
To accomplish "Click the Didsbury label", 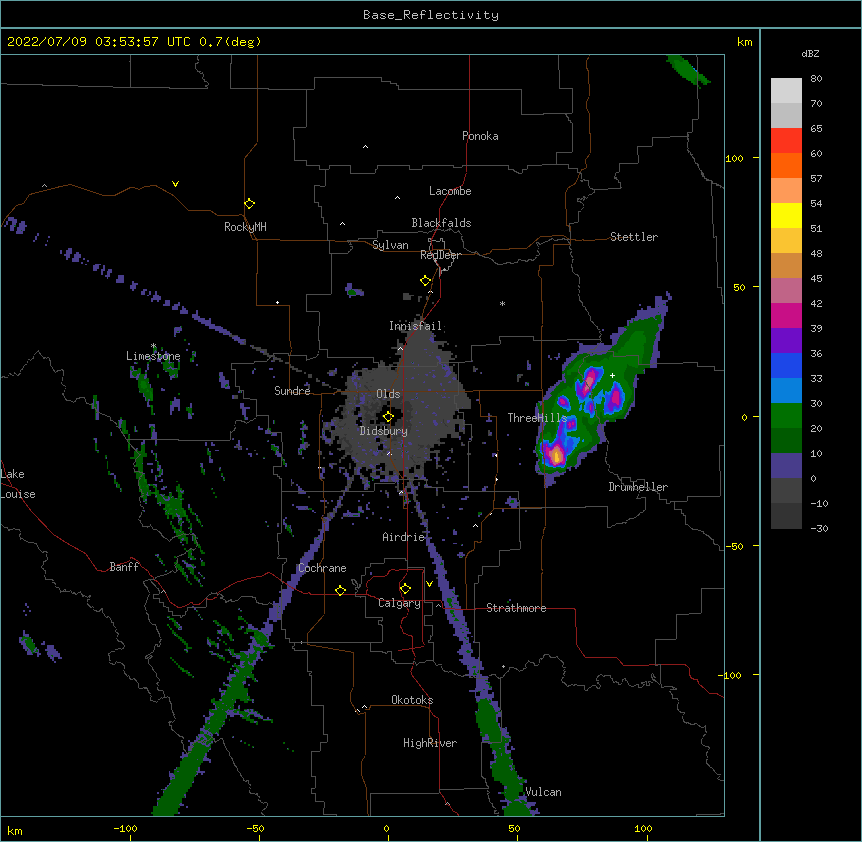I will pyautogui.click(x=384, y=431).
